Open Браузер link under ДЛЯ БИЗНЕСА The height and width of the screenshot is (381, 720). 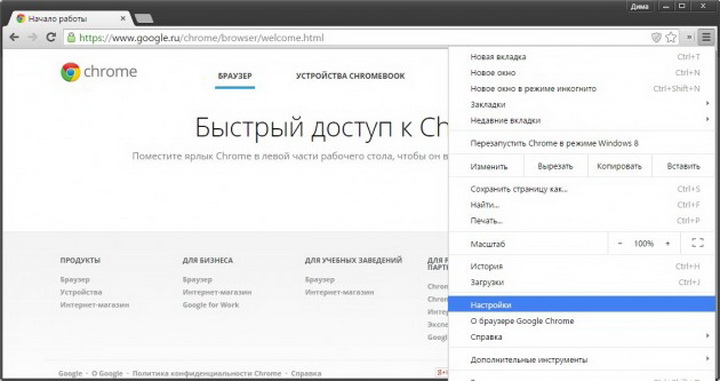197,280
